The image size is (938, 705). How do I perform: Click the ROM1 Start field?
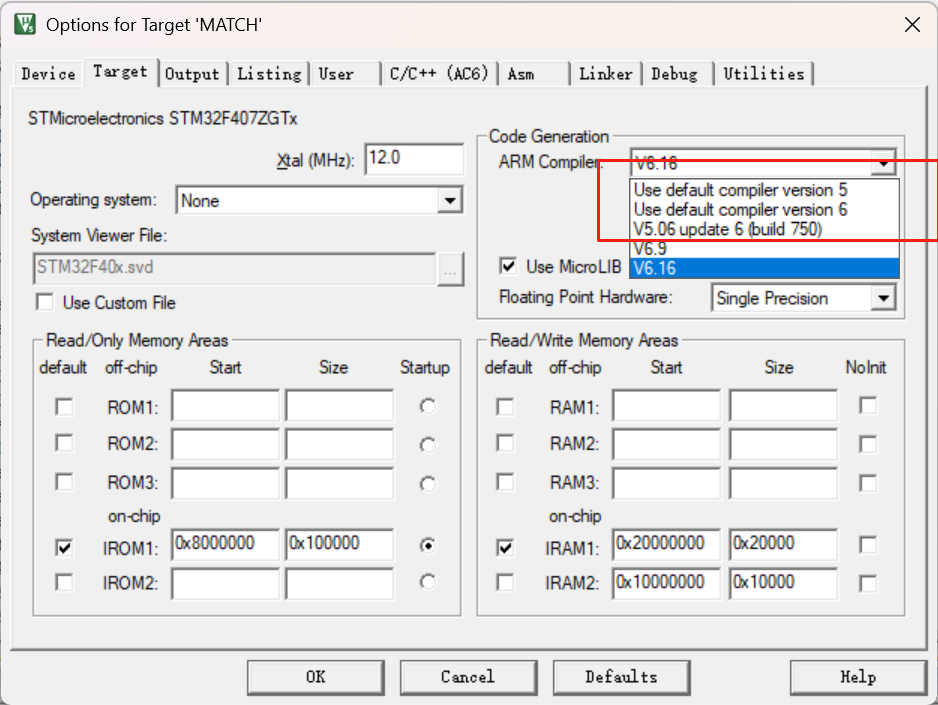click(x=226, y=406)
